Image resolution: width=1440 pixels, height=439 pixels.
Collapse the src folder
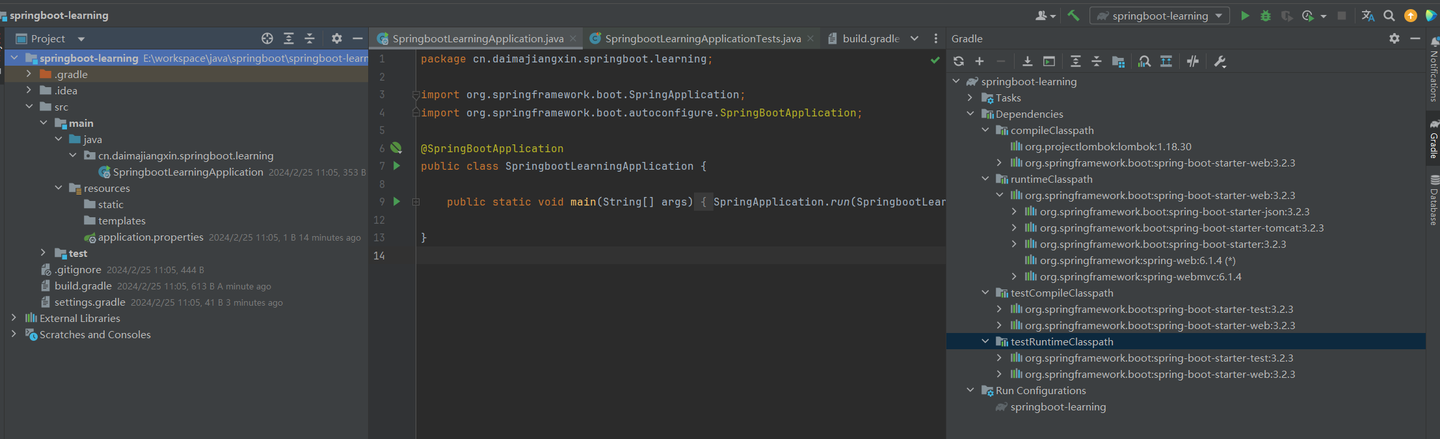(x=29, y=107)
